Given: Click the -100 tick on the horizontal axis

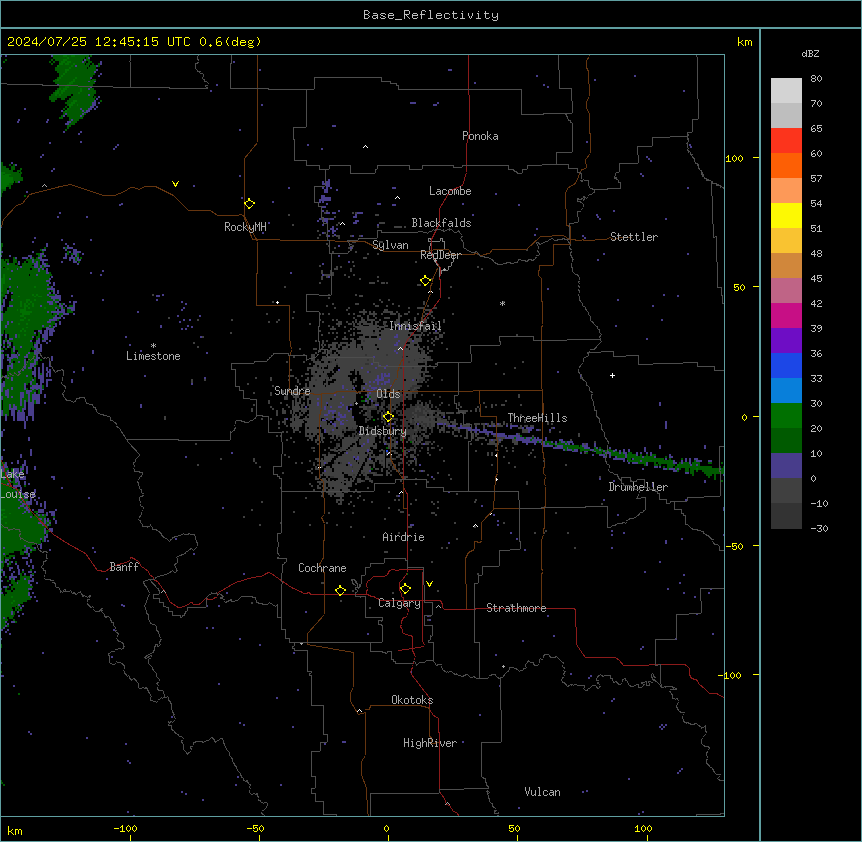Looking at the screenshot, I should [125, 828].
